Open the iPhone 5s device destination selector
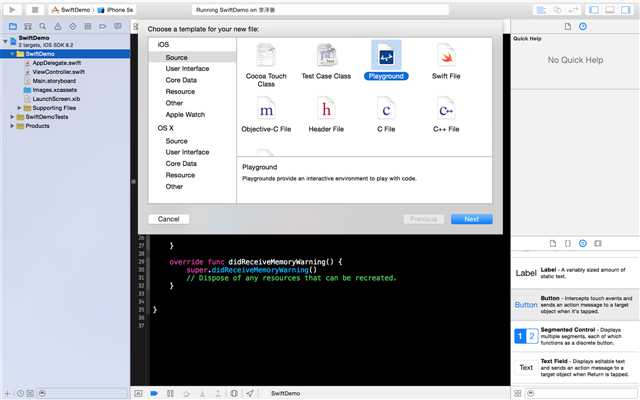 click(116, 10)
